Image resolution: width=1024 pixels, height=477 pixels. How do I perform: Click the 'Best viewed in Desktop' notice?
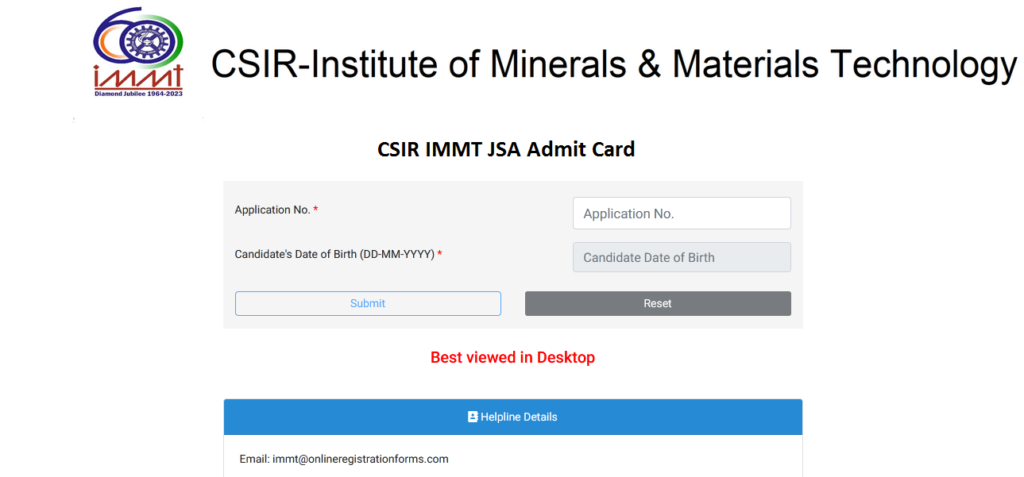(x=513, y=357)
